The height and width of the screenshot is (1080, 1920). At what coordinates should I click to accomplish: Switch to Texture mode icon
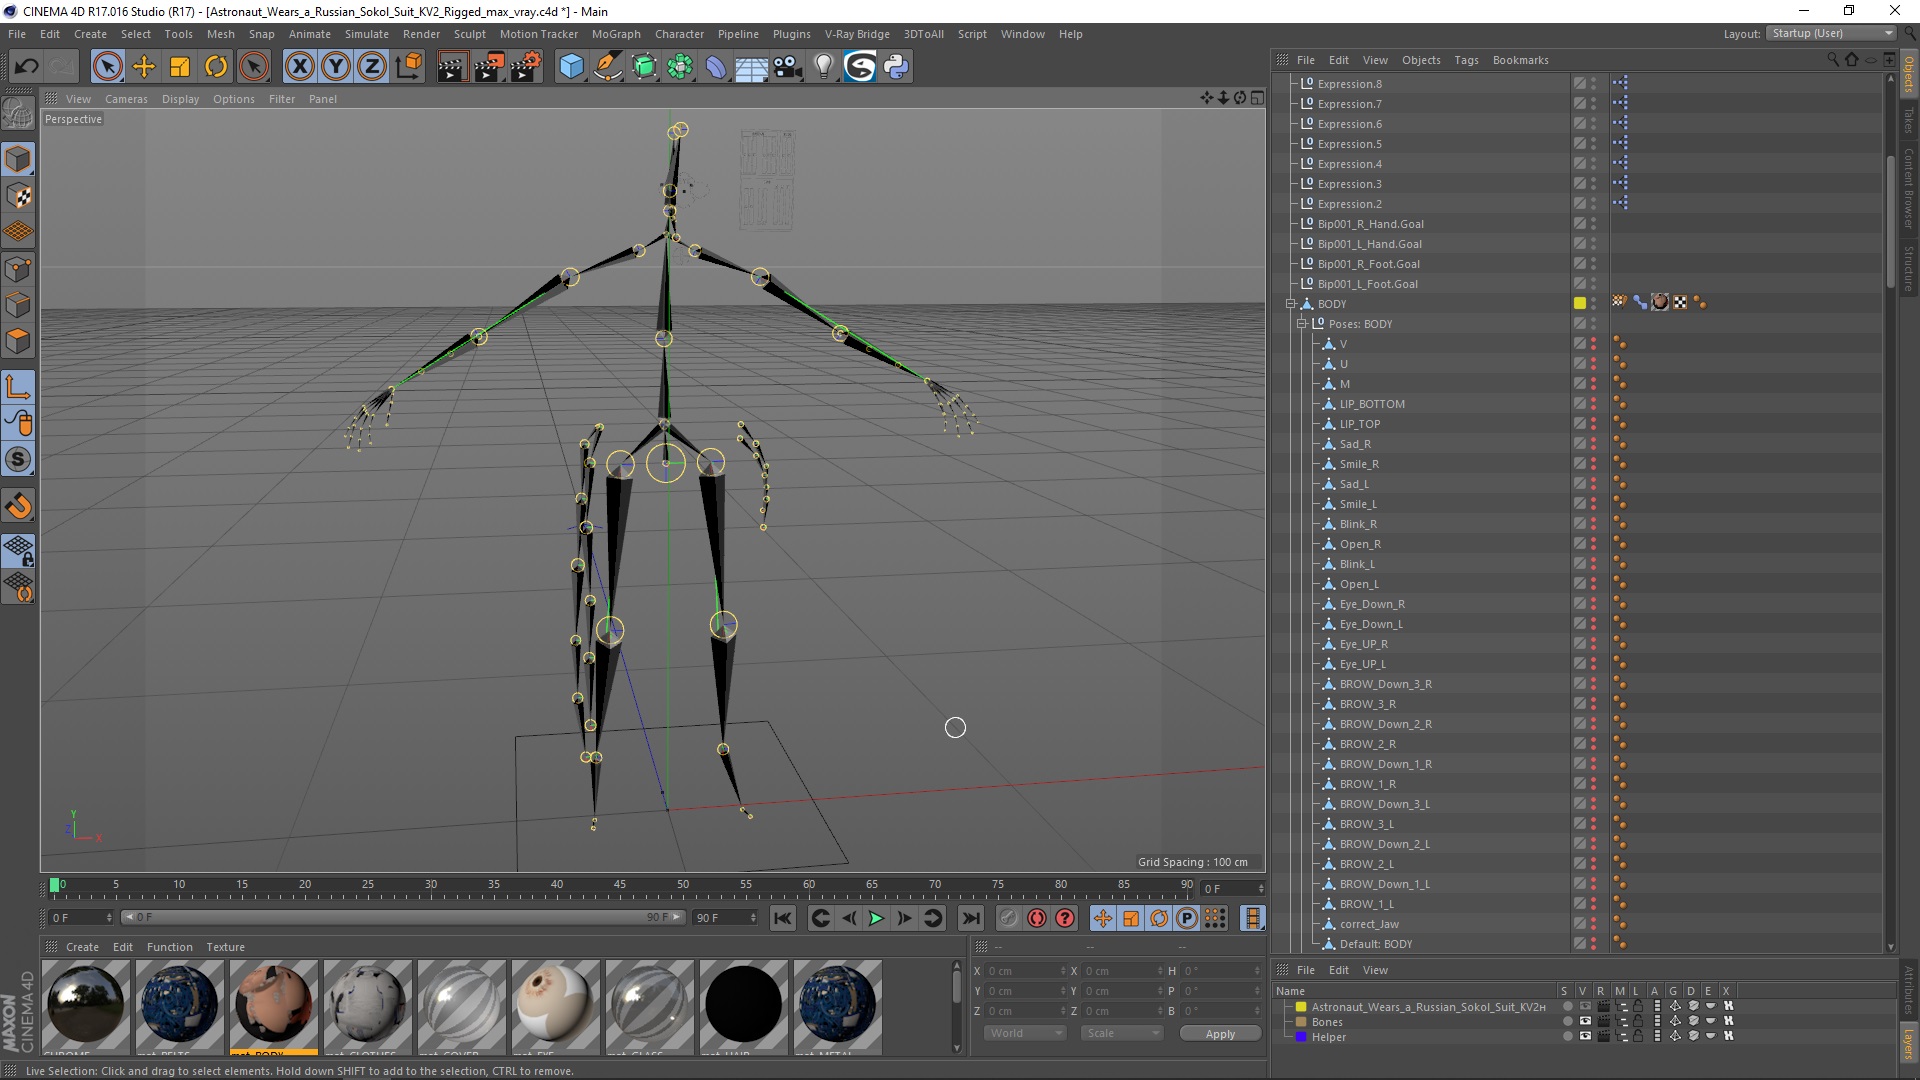click(18, 196)
